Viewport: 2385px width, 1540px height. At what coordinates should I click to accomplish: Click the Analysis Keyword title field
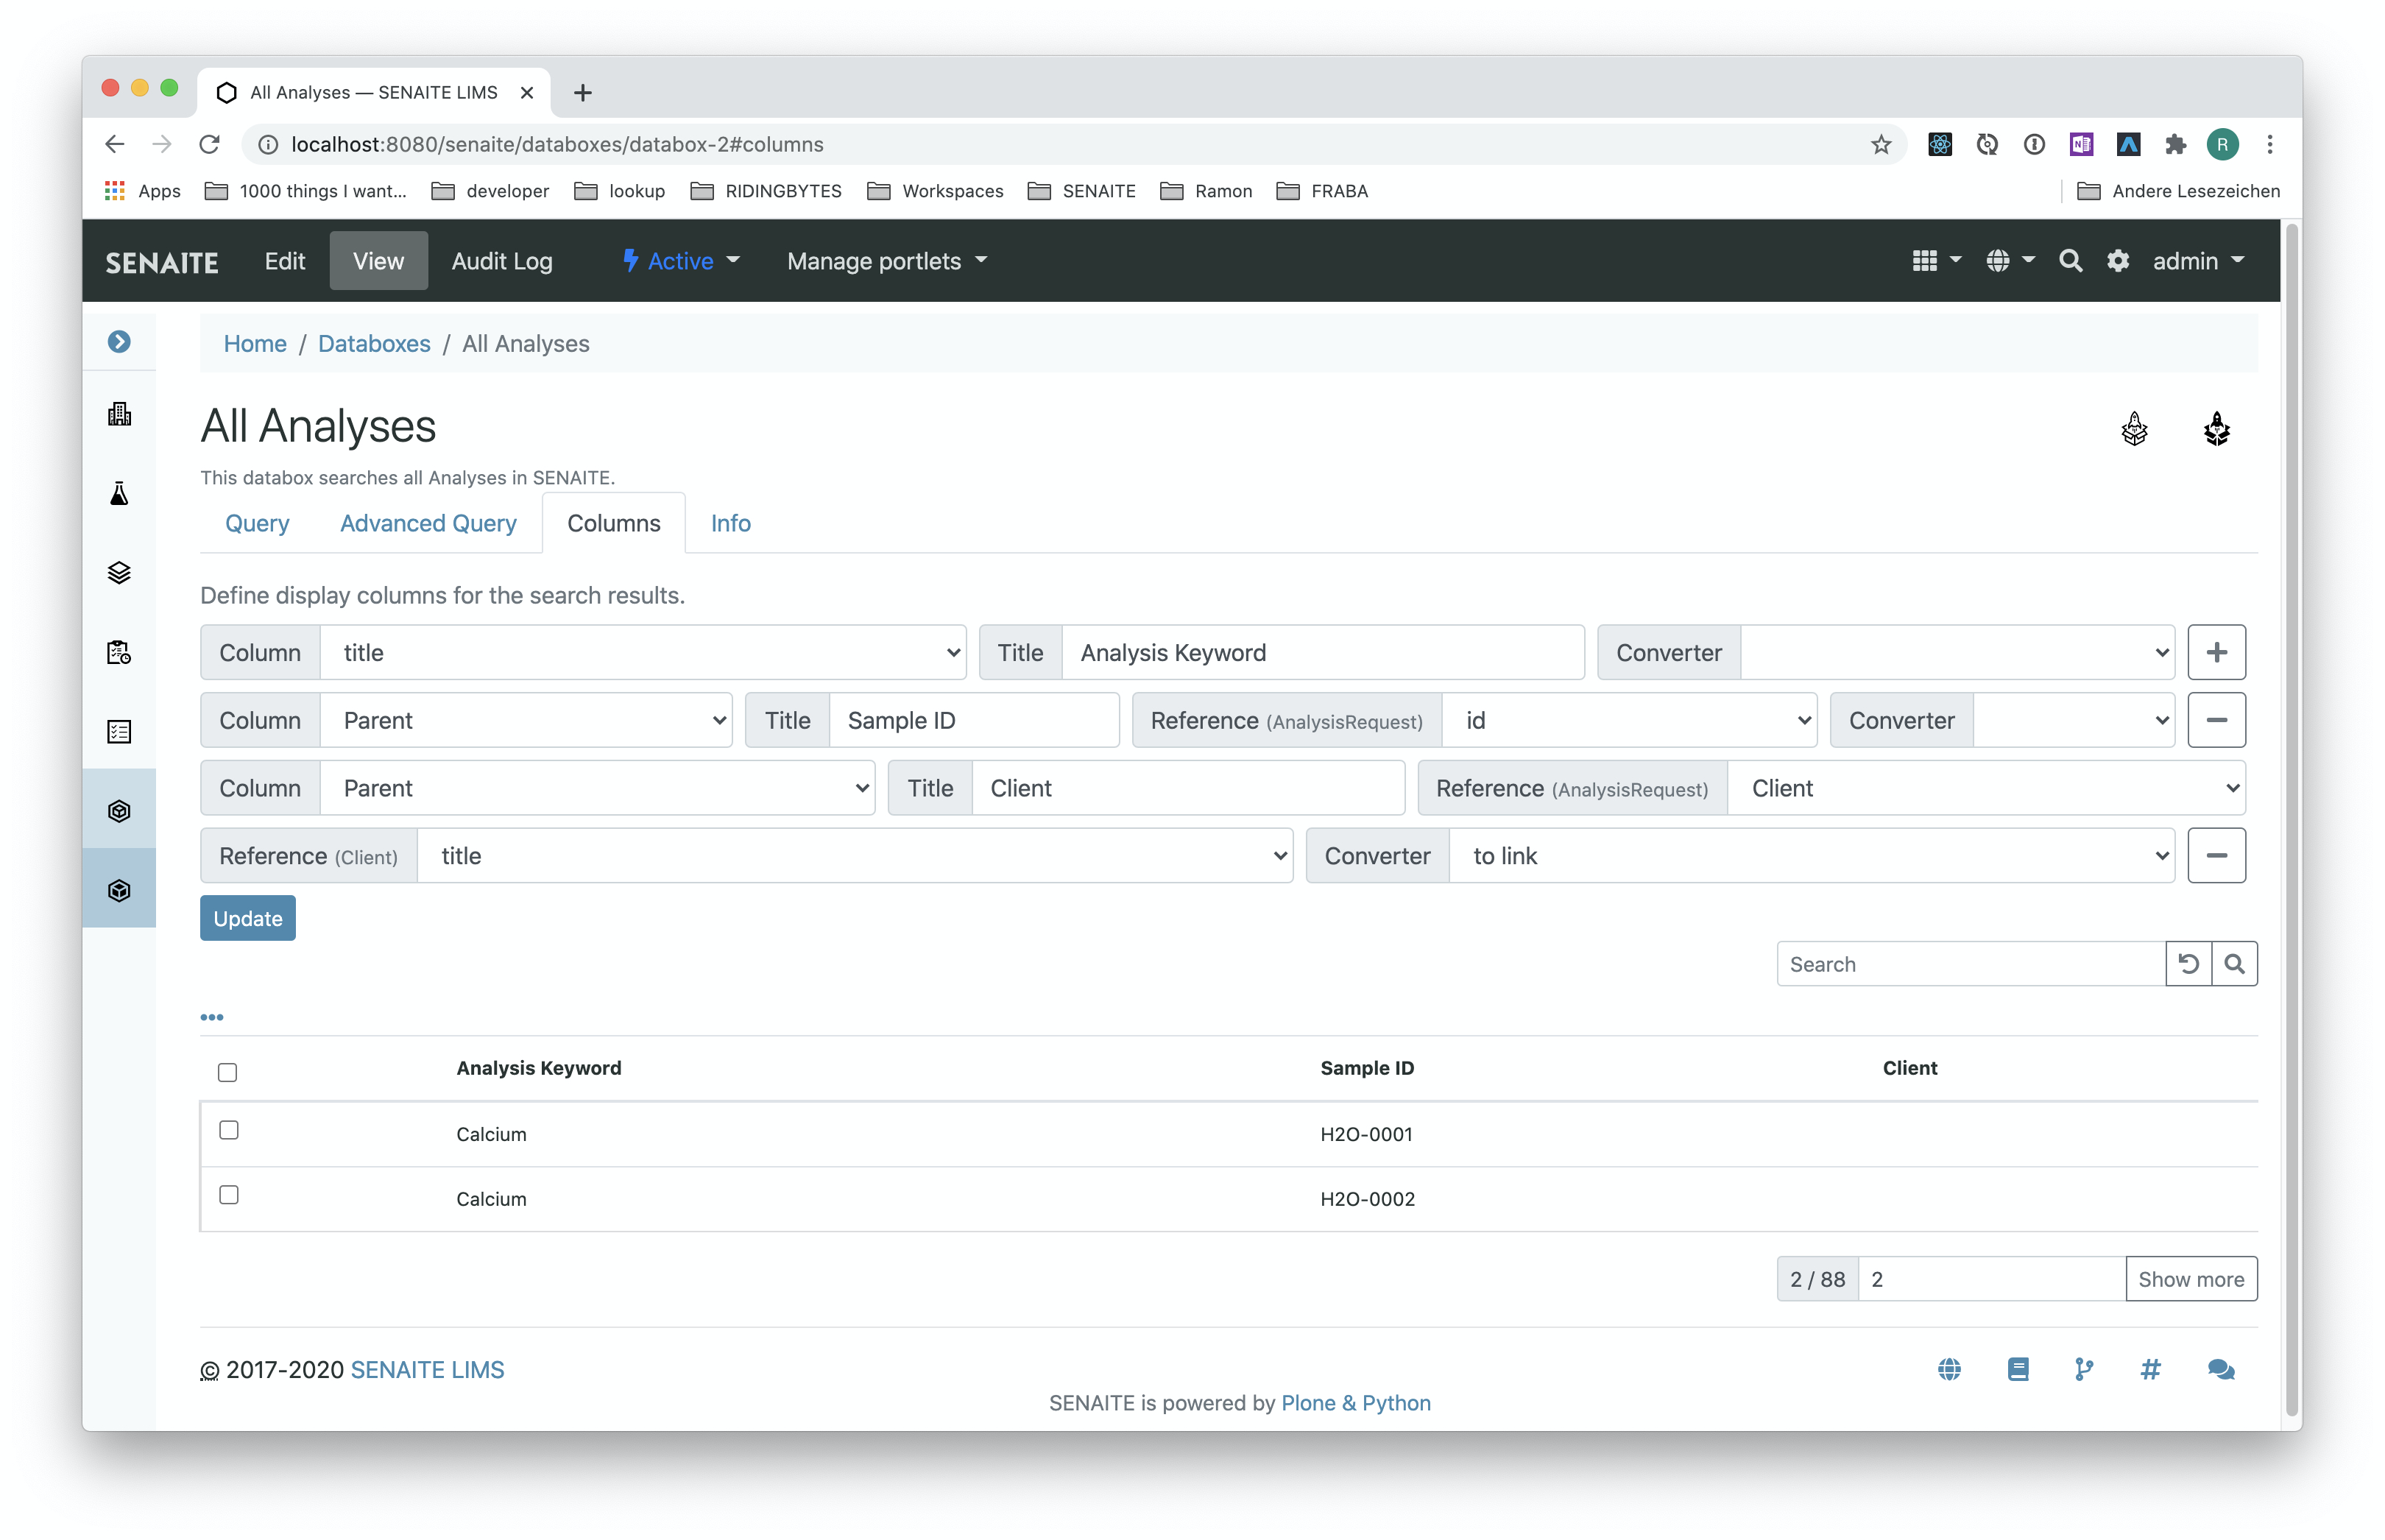(x=1322, y=652)
